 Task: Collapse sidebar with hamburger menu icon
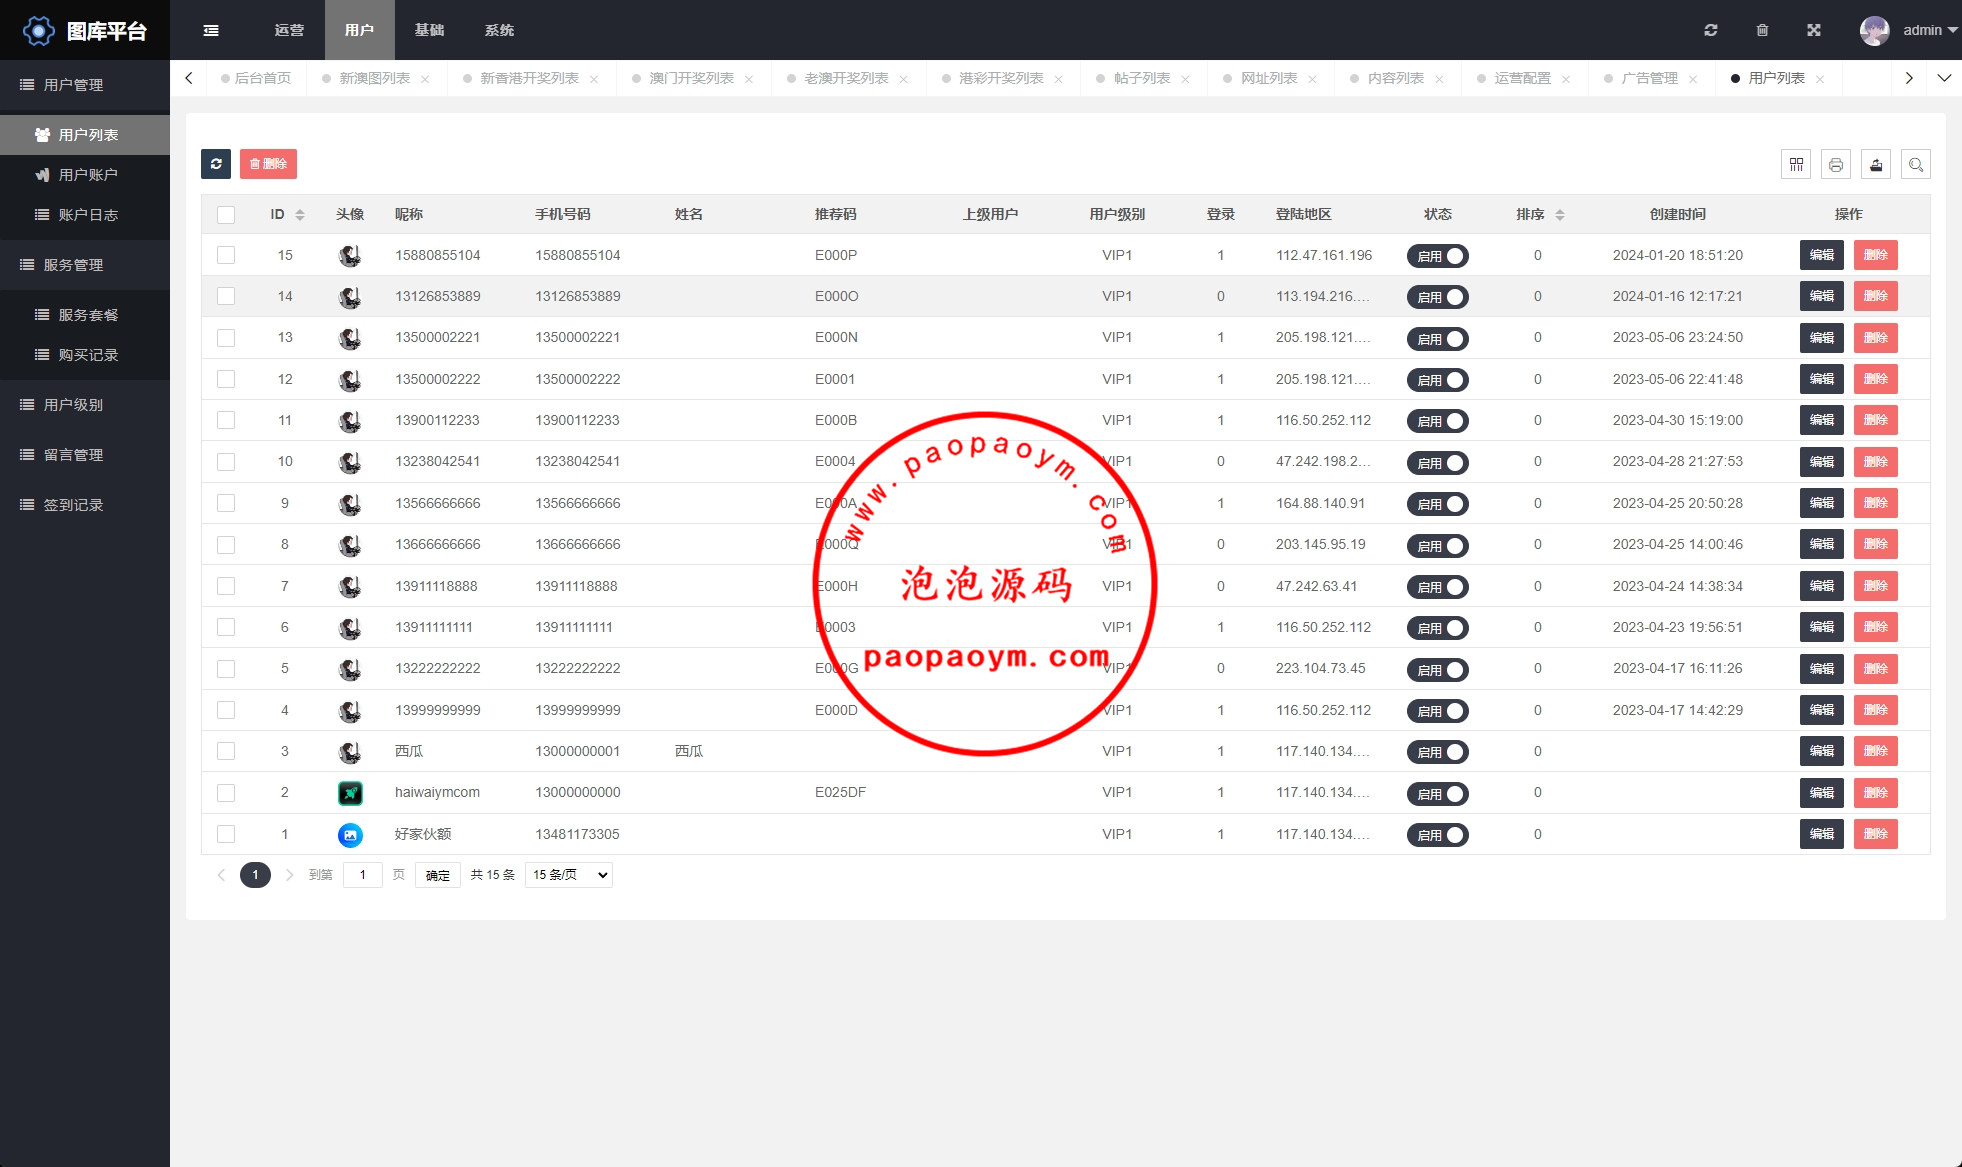[x=211, y=30]
